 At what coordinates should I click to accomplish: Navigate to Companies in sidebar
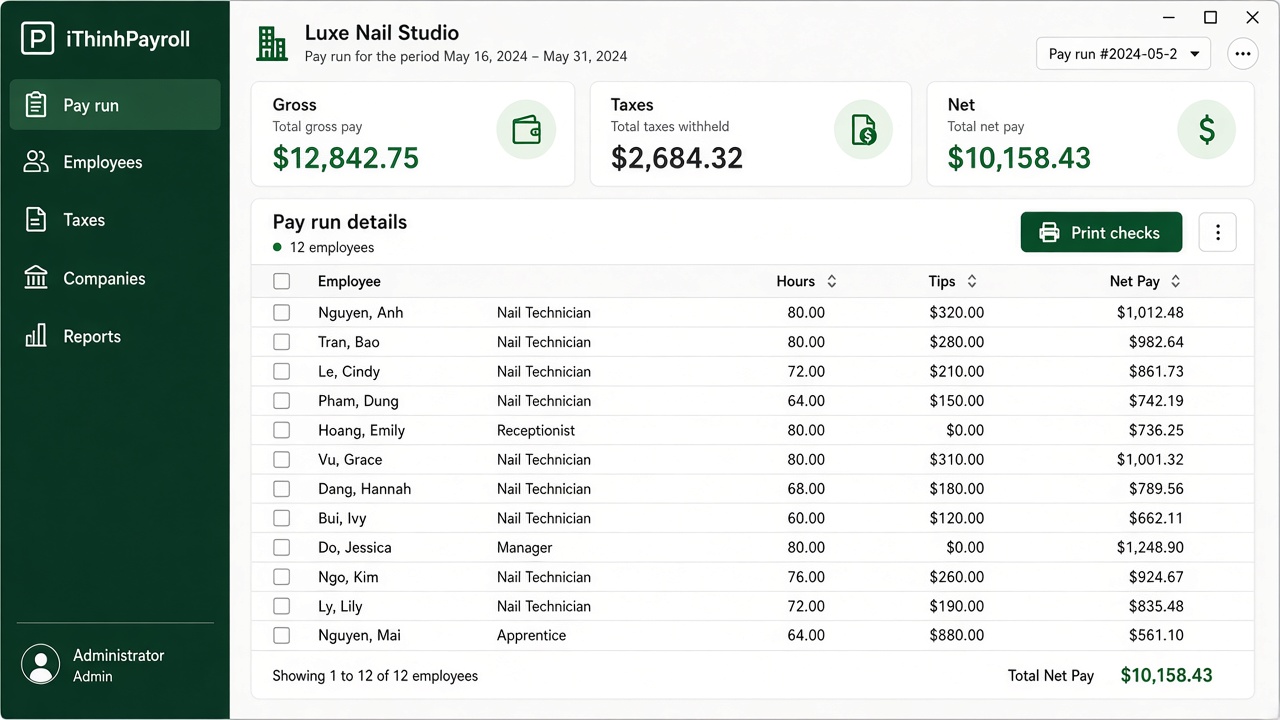point(115,278)
